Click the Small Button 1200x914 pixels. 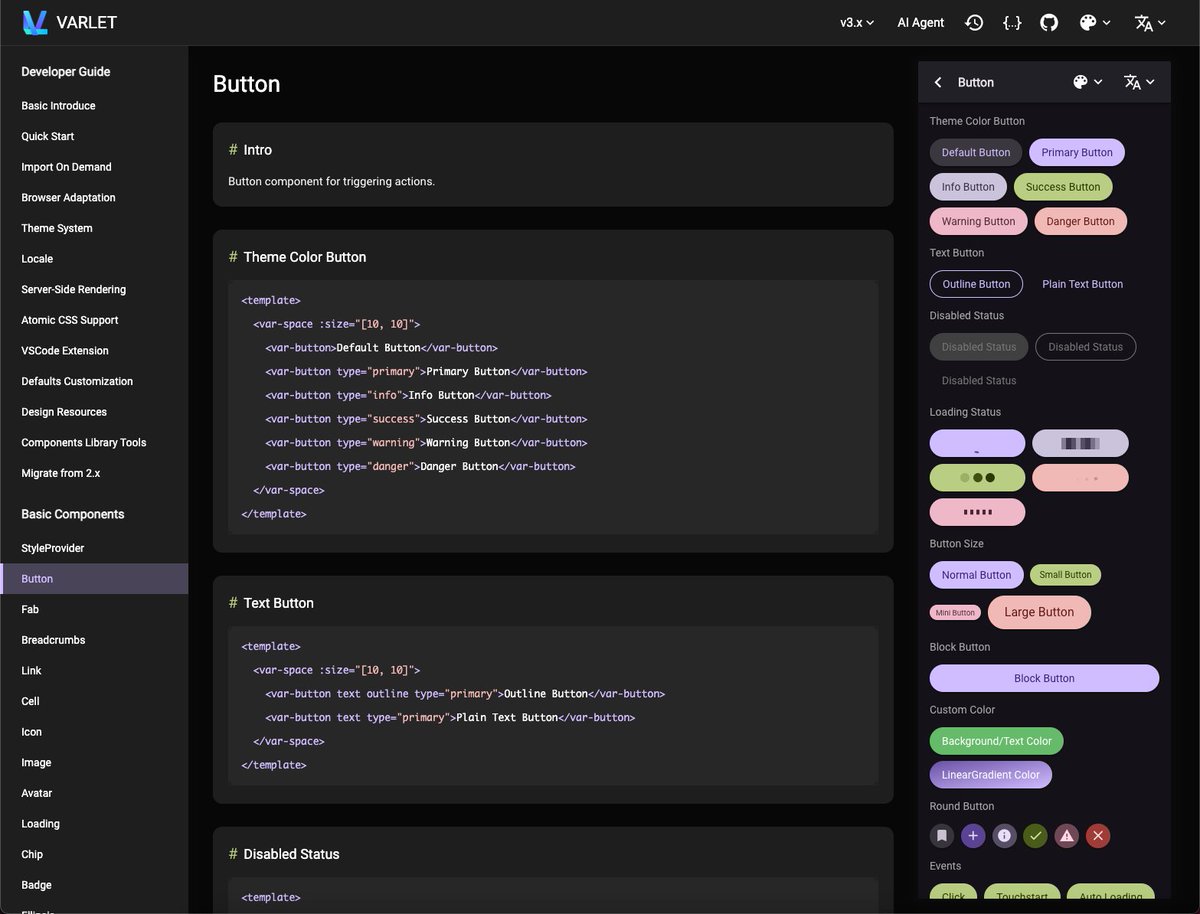pyautogui.click(x=1065, y=575)
